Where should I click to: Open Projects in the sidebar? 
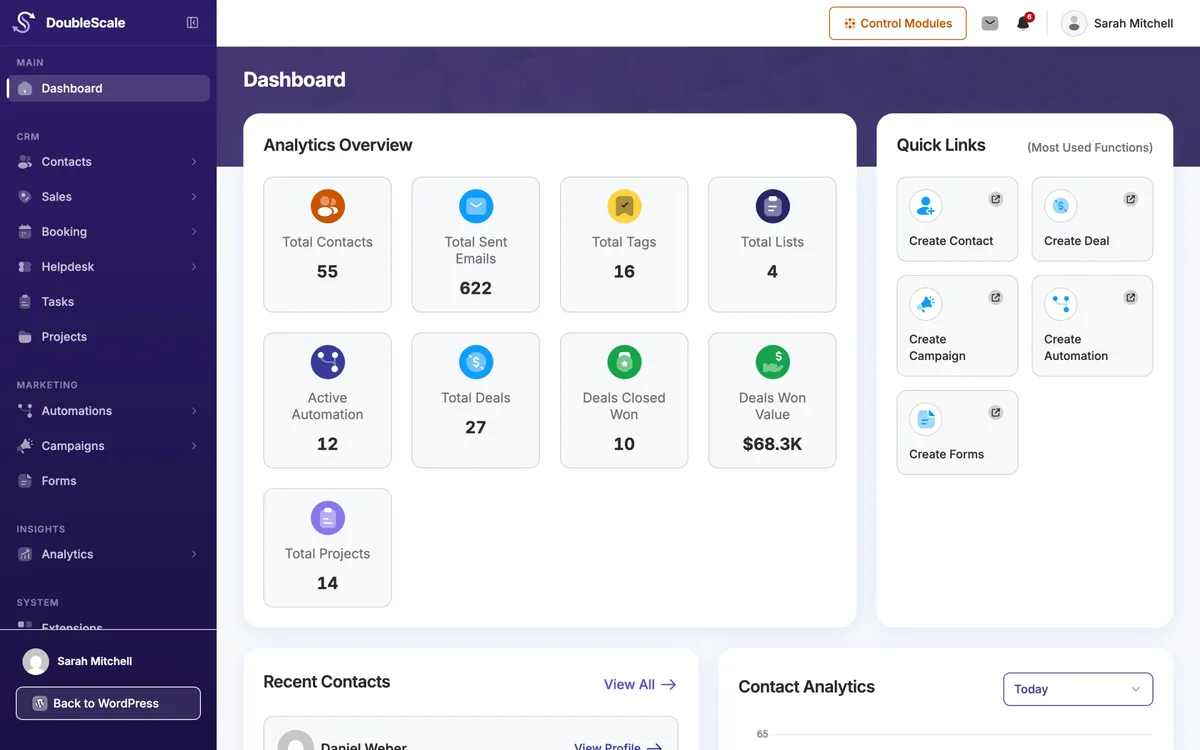tap(108, 337)
